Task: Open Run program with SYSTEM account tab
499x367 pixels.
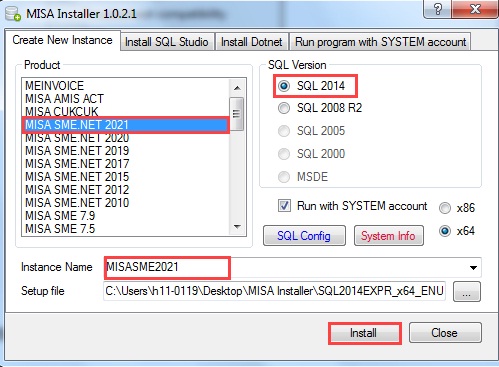Action: [x=380, y=42]
